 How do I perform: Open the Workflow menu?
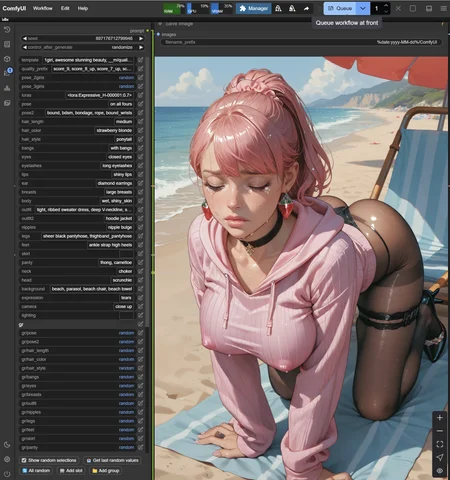[x=43, y=8]
